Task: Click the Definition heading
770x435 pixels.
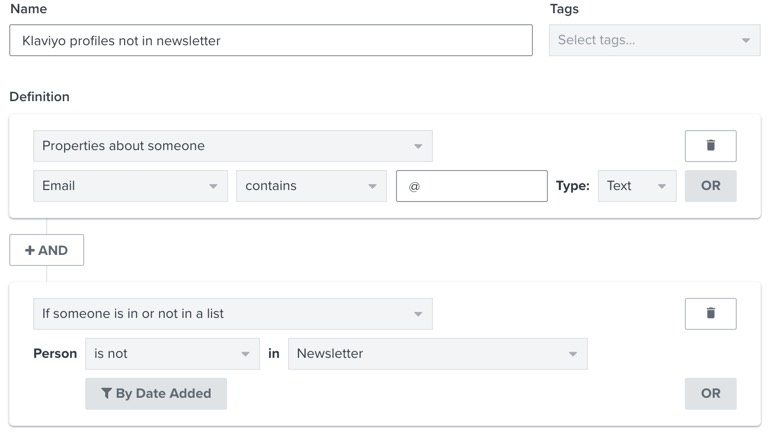Action: click(39, 97)
